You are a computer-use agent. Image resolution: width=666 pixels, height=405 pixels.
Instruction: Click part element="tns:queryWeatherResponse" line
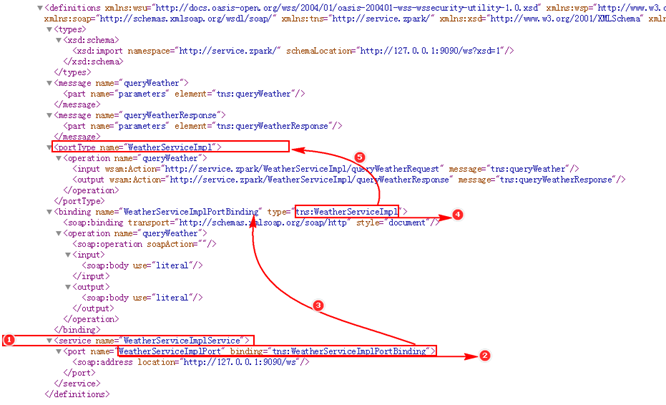pyautogui.click(x=203, y=126)
